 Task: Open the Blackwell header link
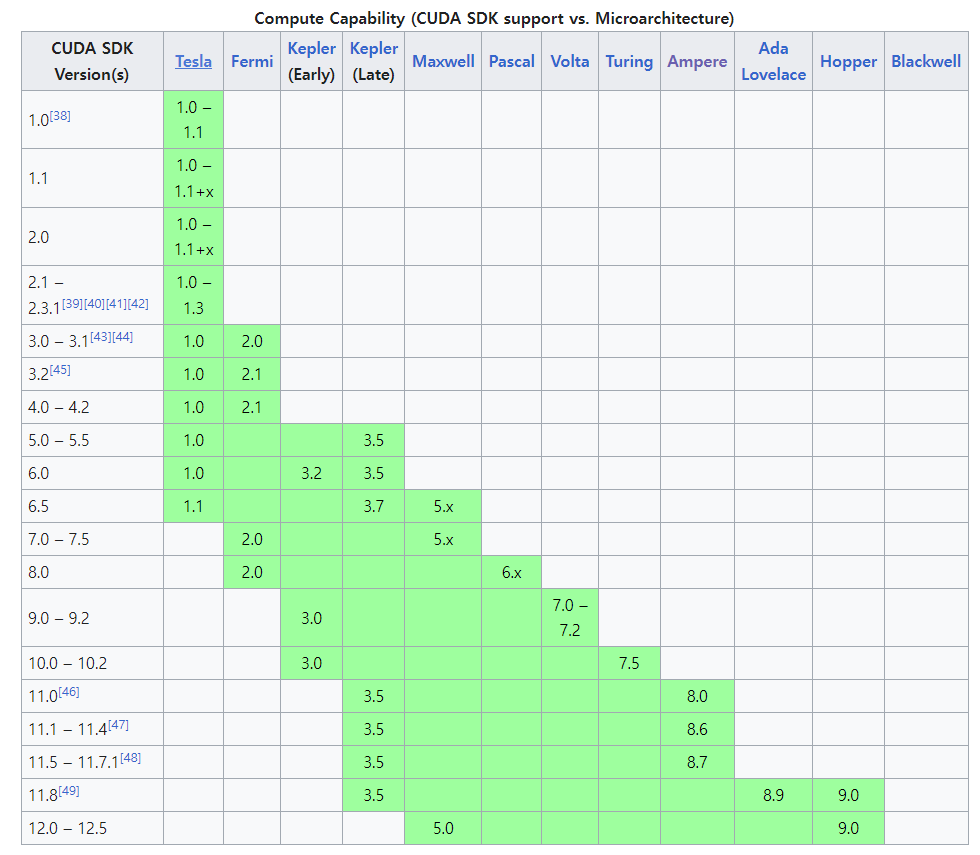[x=926, y=61]
